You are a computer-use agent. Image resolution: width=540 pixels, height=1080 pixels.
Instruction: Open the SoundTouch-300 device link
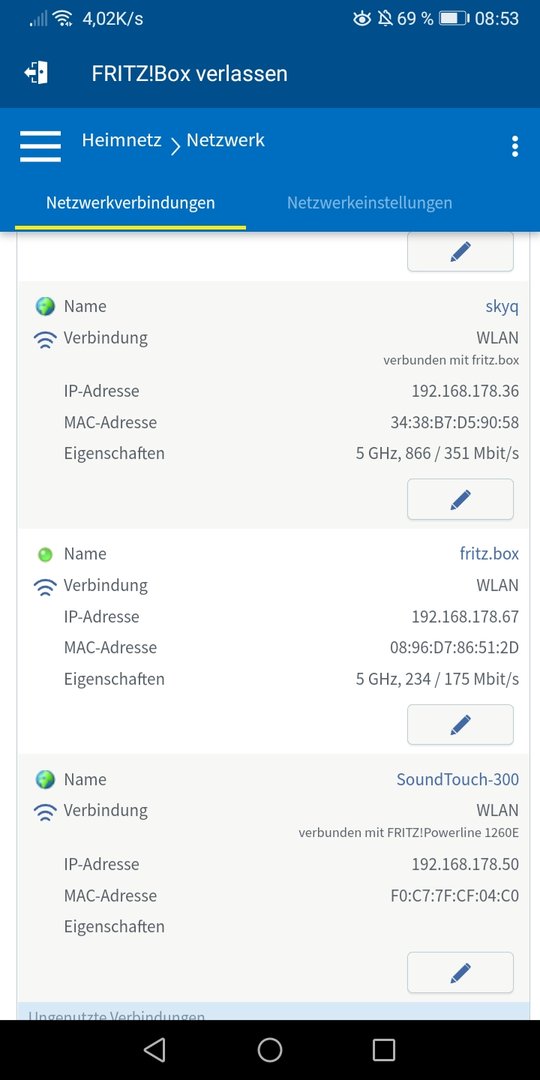pyautogui.click(x=457, y=780)
